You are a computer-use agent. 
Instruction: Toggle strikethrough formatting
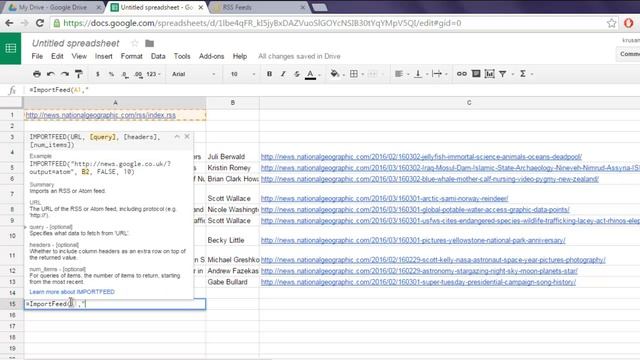(297, 74)
